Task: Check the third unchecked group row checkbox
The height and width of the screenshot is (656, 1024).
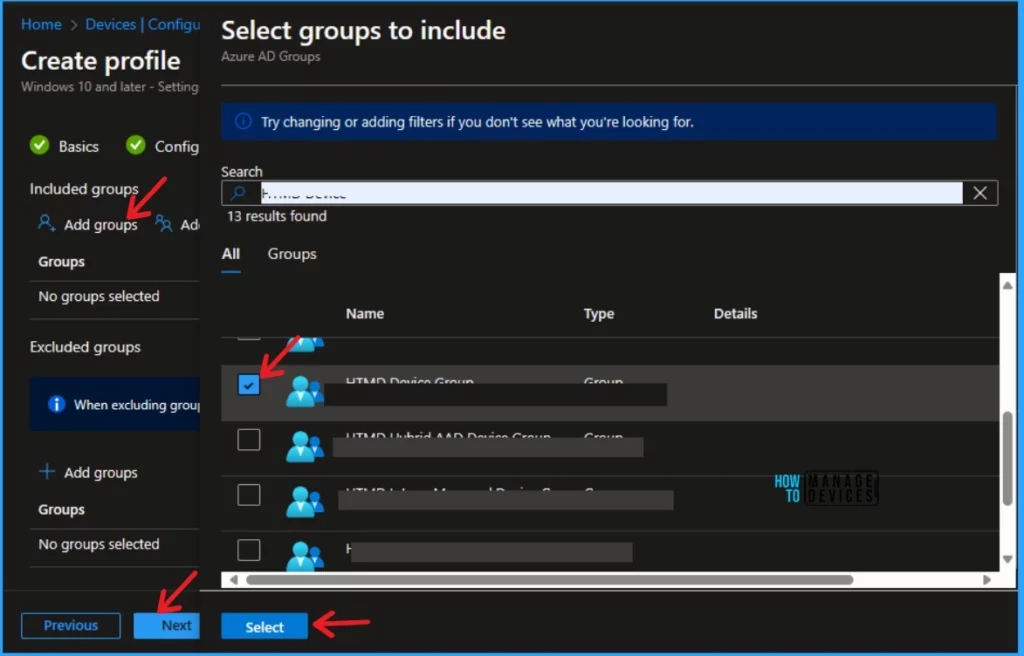Action: [248, 495]
